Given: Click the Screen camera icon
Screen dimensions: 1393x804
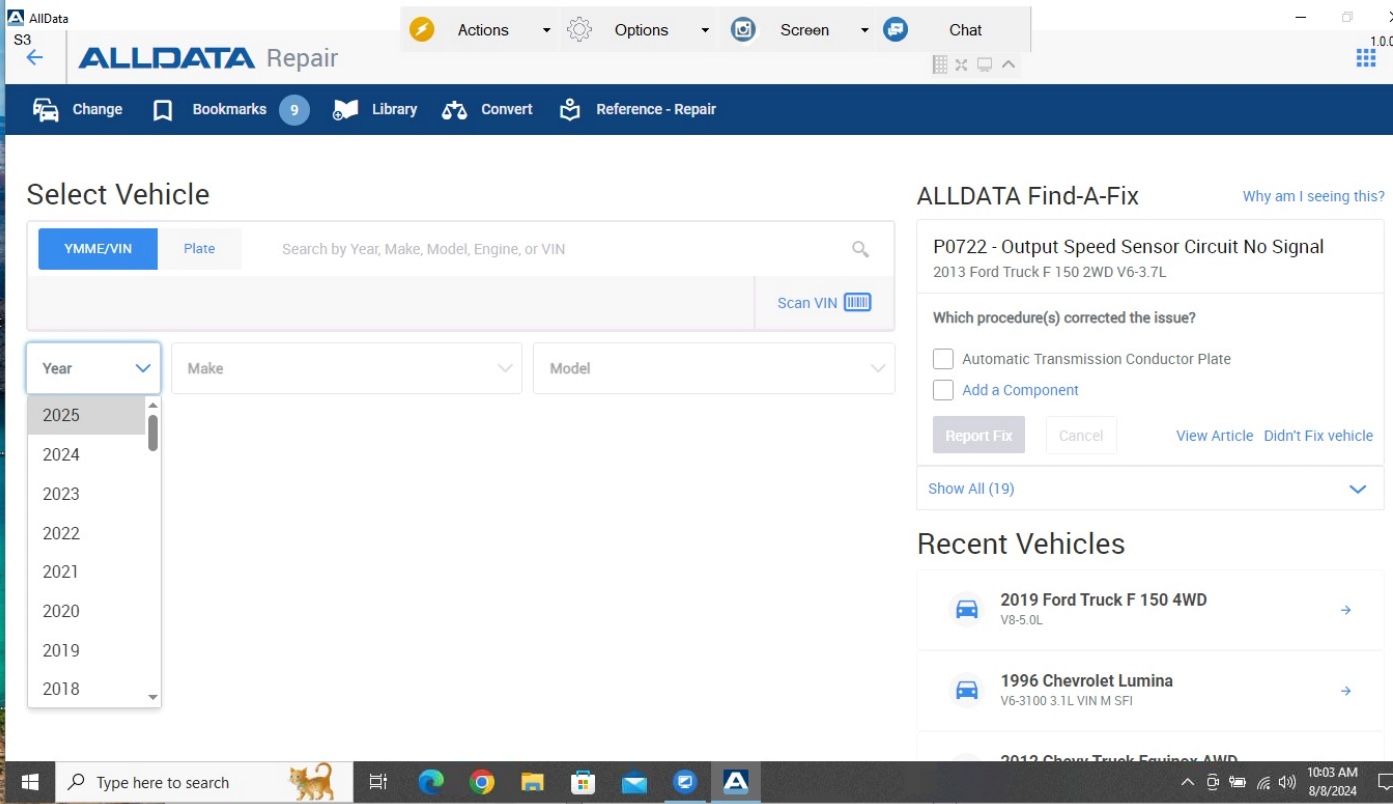Looking at the screenshot, I should [743, 30].
